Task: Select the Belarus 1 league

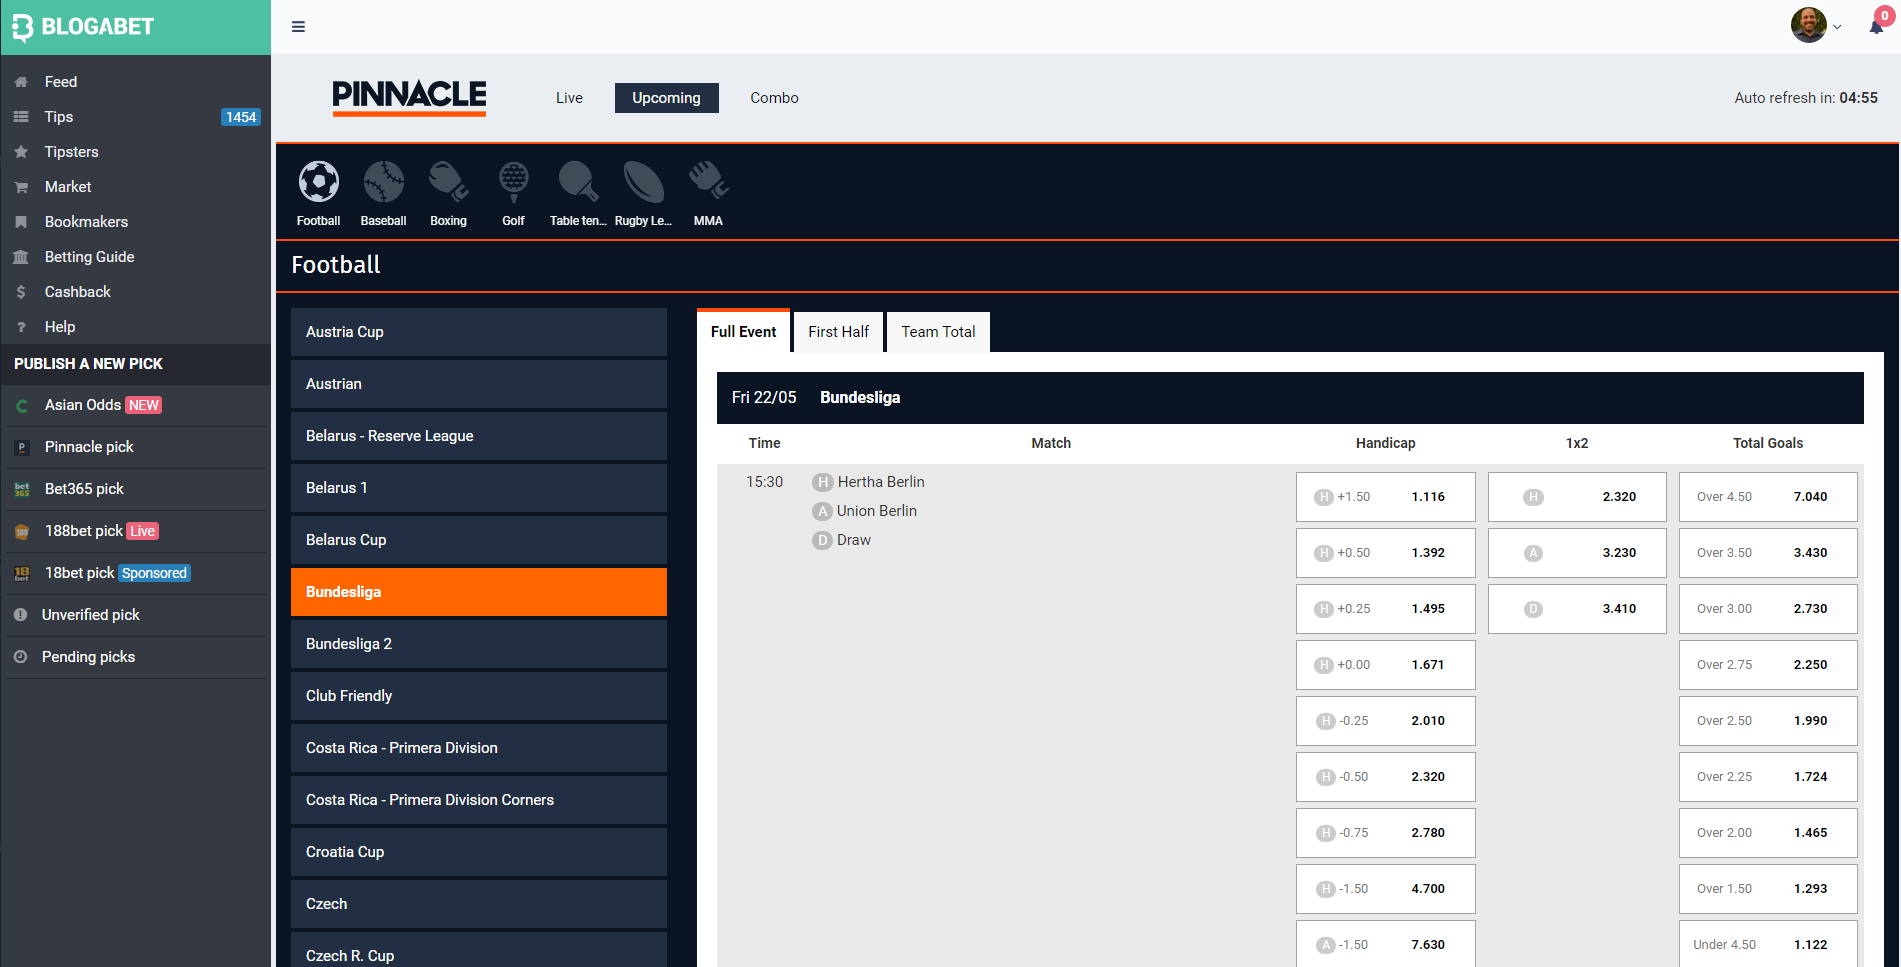Action: (x=479, y=488)
